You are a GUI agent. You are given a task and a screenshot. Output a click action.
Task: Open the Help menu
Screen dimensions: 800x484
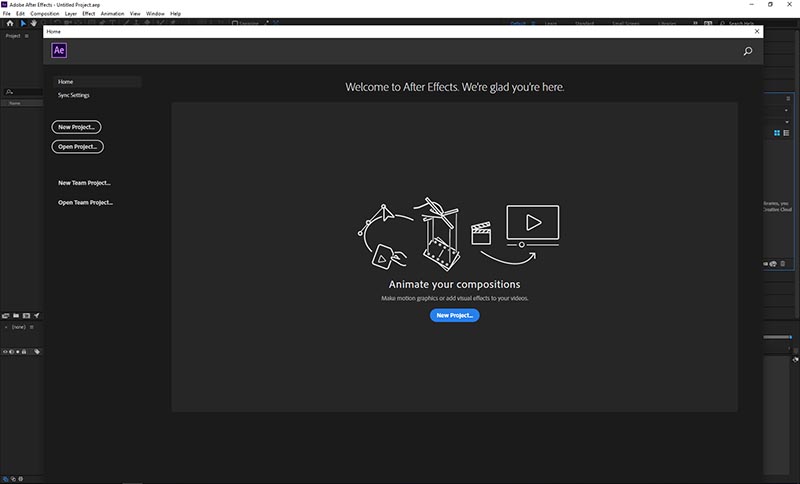tap(176, 14)
